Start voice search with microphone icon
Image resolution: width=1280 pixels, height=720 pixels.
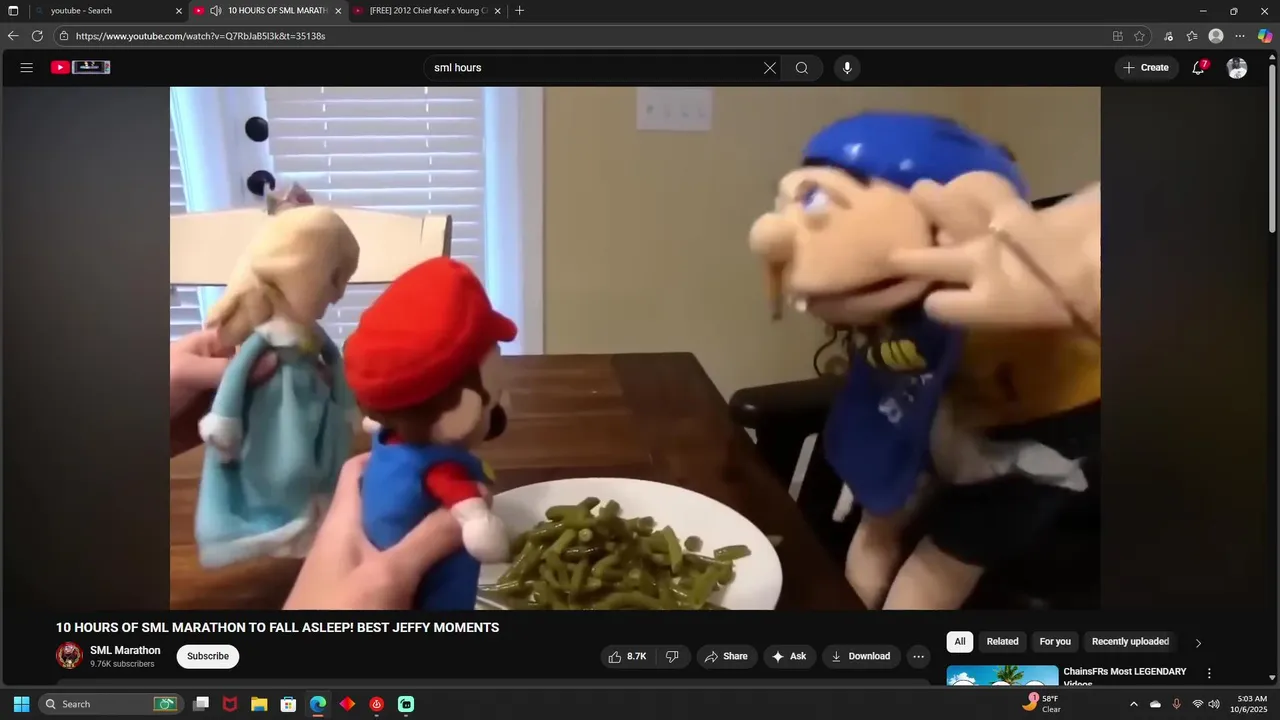(847, 68)
